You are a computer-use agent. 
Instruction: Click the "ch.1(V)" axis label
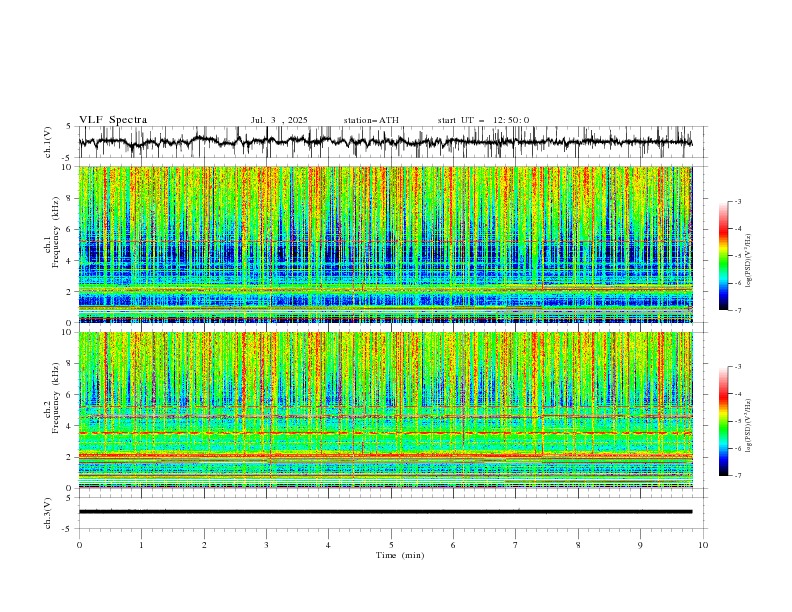coord(48,142)
